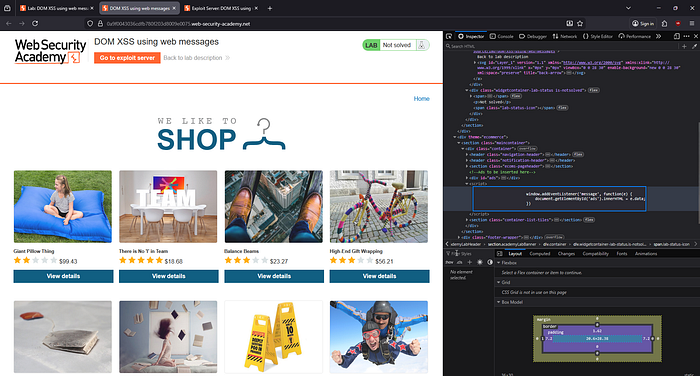Screen dimensions: 700x376
Task: Focus the Search HTML field
Action: [x=560, y=46]
